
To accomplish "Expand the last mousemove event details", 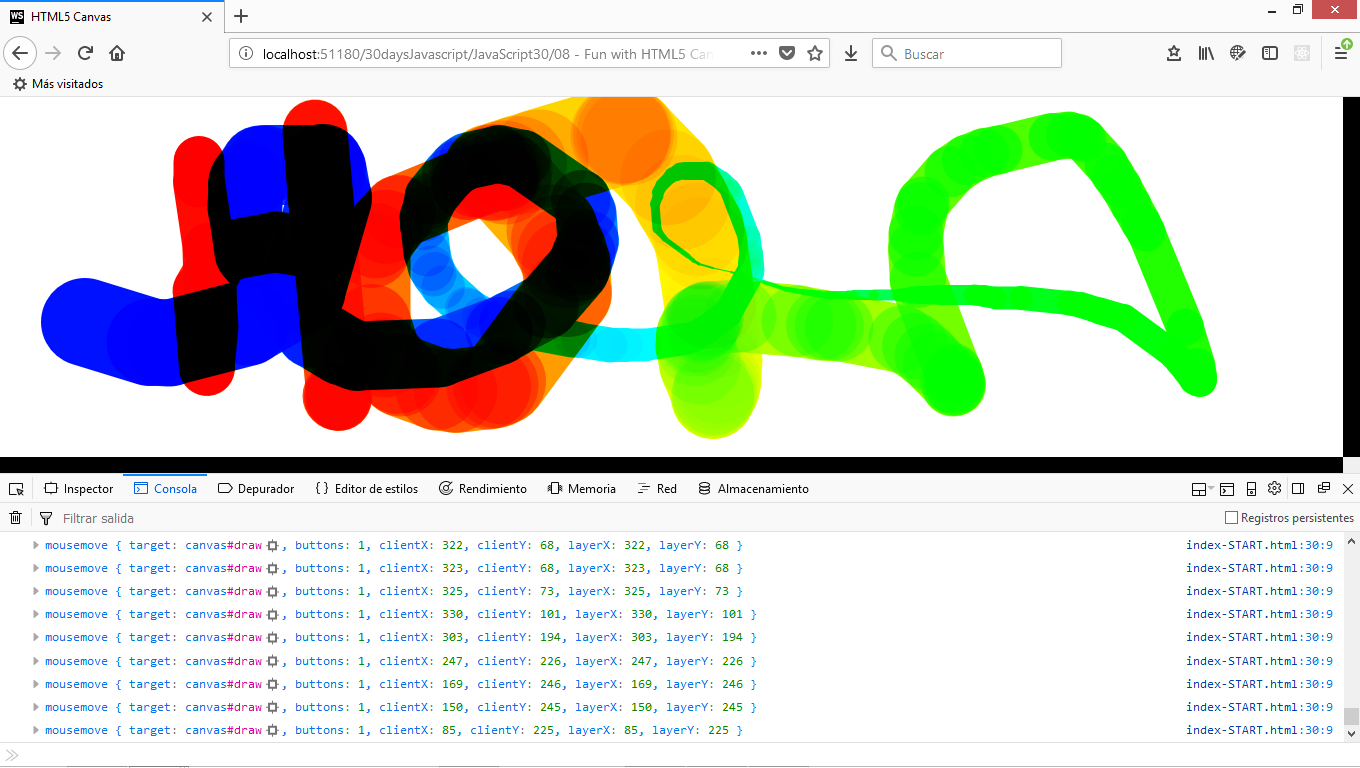I will click(35, 730).
